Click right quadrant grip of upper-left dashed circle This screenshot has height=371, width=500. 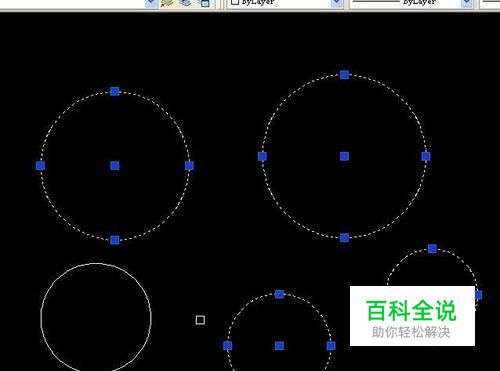tap(189, 166)
